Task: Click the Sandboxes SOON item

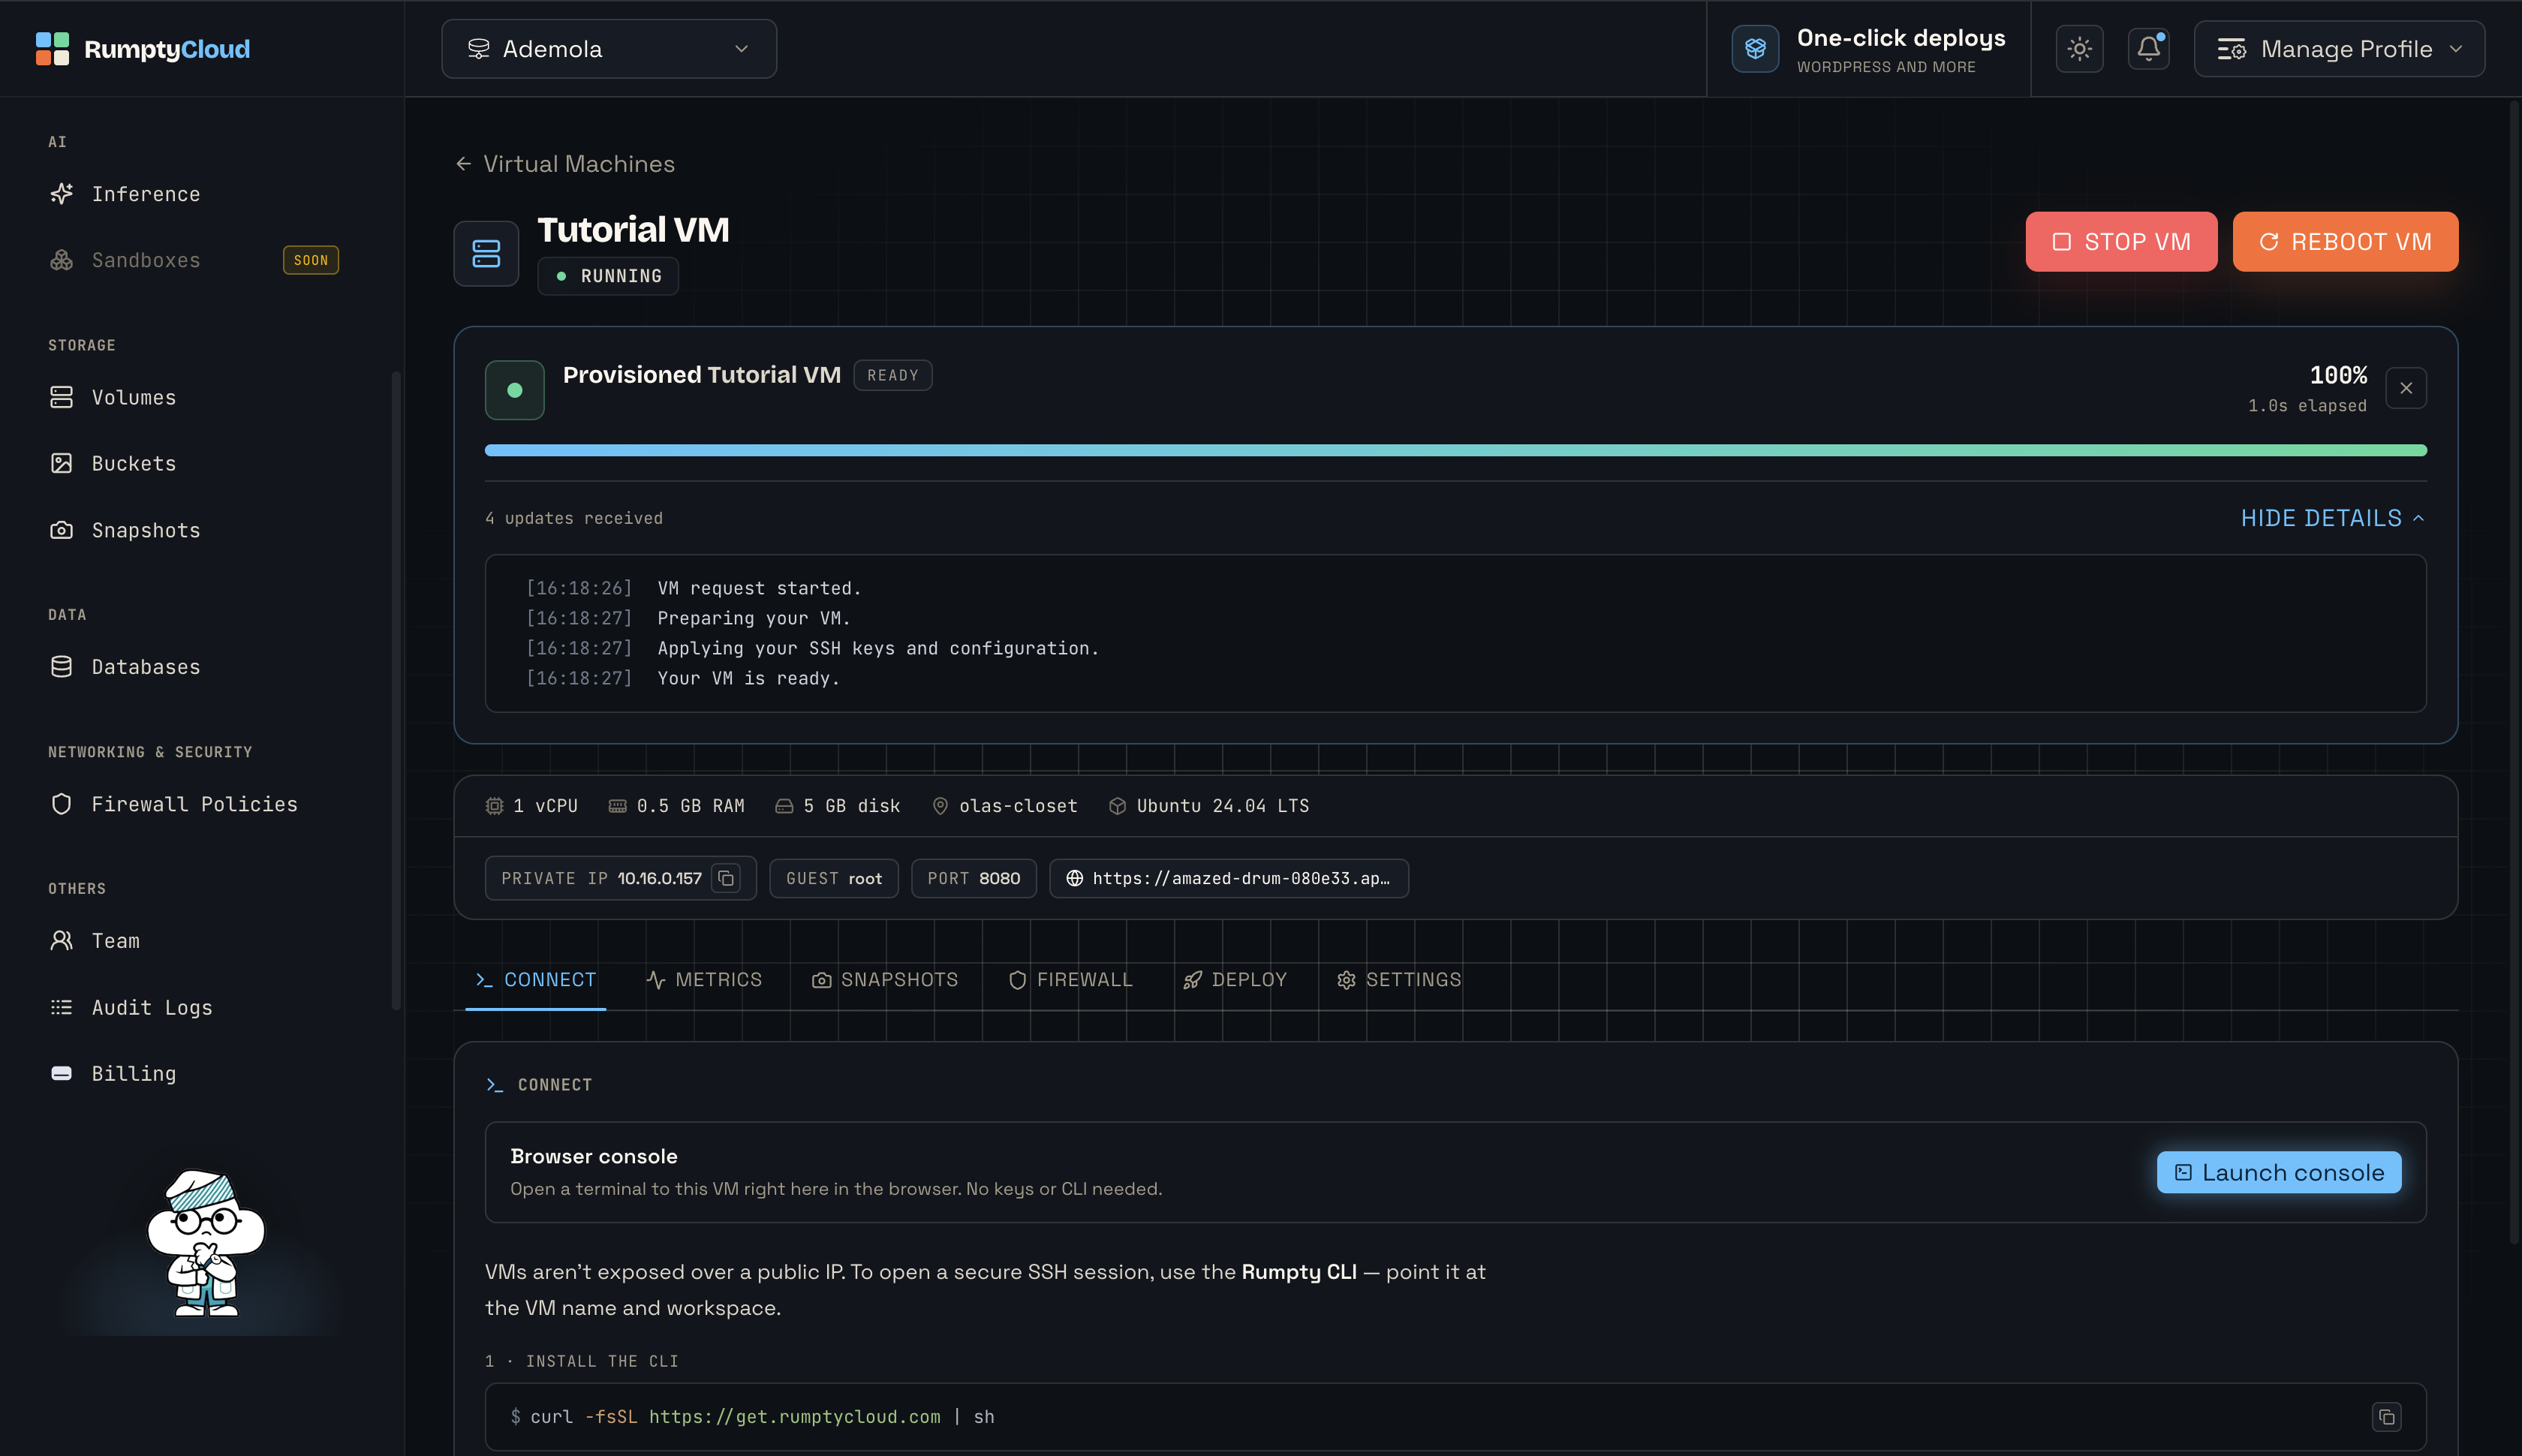Action: point(195,260)
